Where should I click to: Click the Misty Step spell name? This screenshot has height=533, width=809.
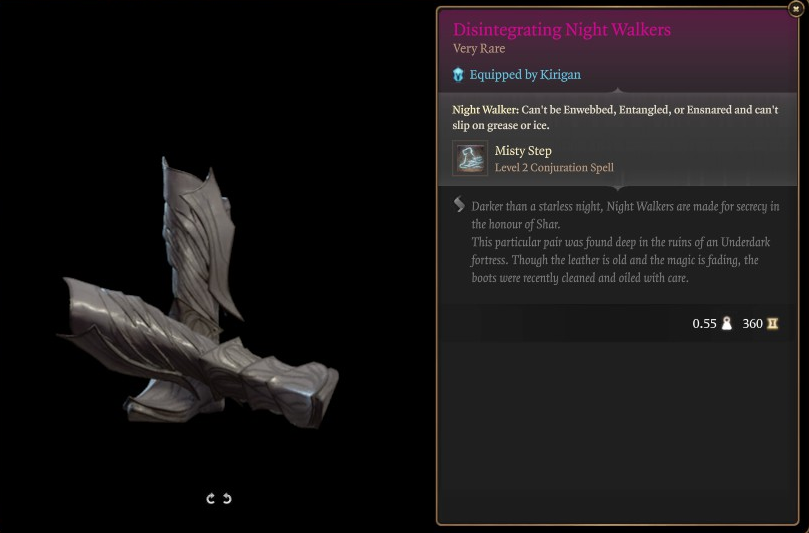coord(523,151)
